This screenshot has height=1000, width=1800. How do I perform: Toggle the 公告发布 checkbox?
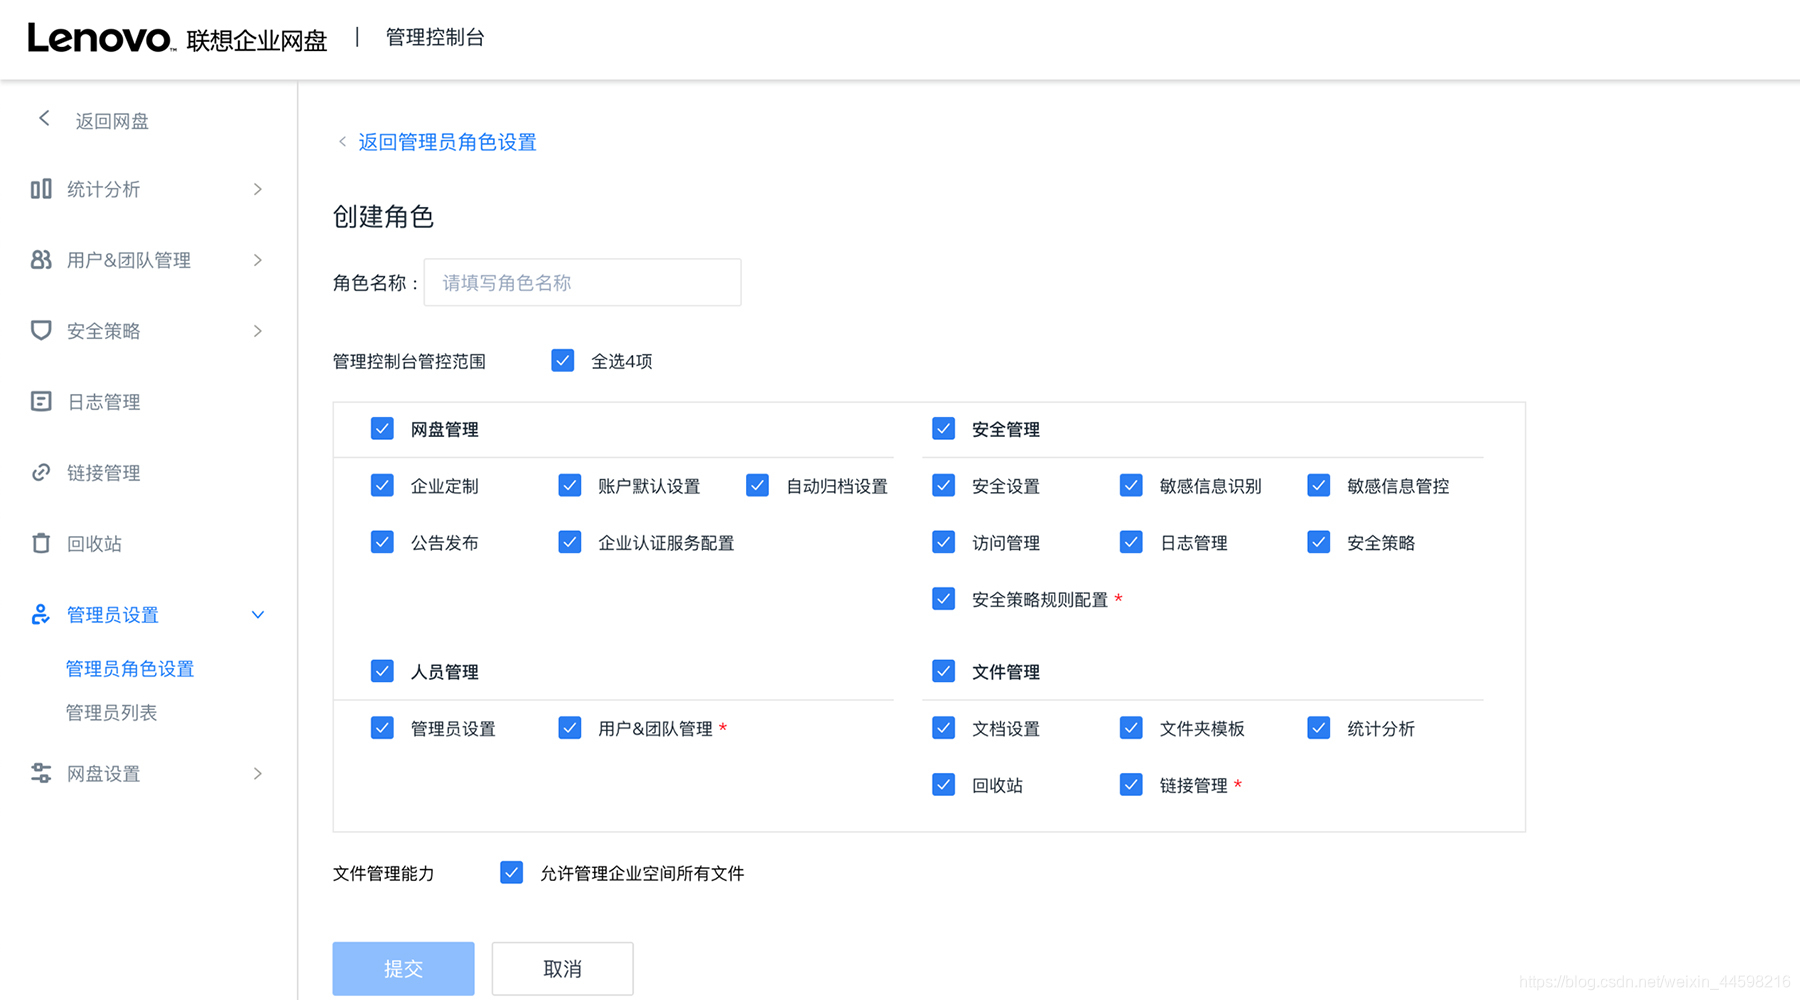[382, 542]
